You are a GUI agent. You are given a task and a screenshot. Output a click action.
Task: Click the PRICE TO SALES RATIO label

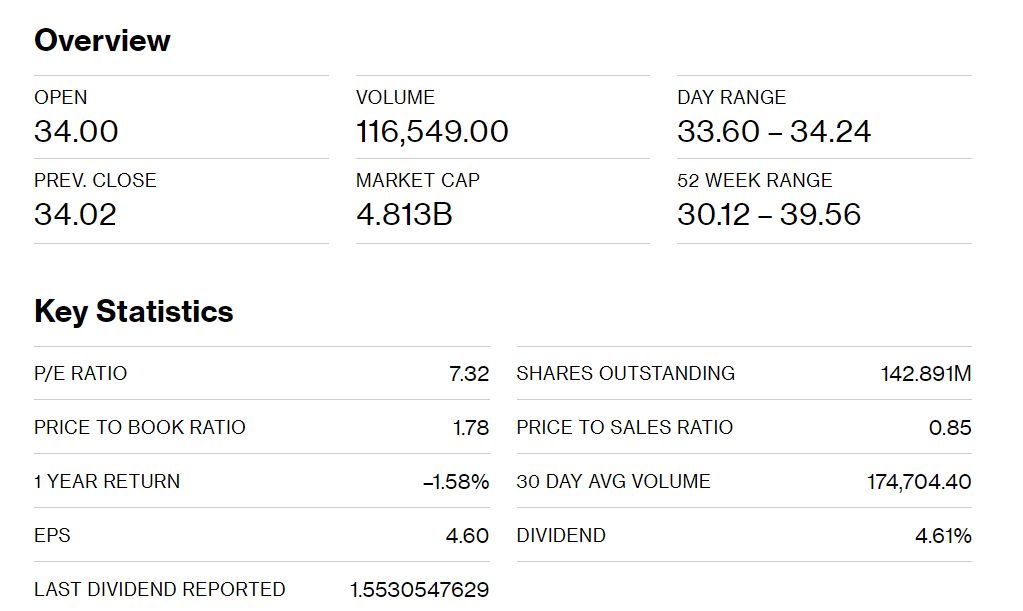click(x=624, y=428)
